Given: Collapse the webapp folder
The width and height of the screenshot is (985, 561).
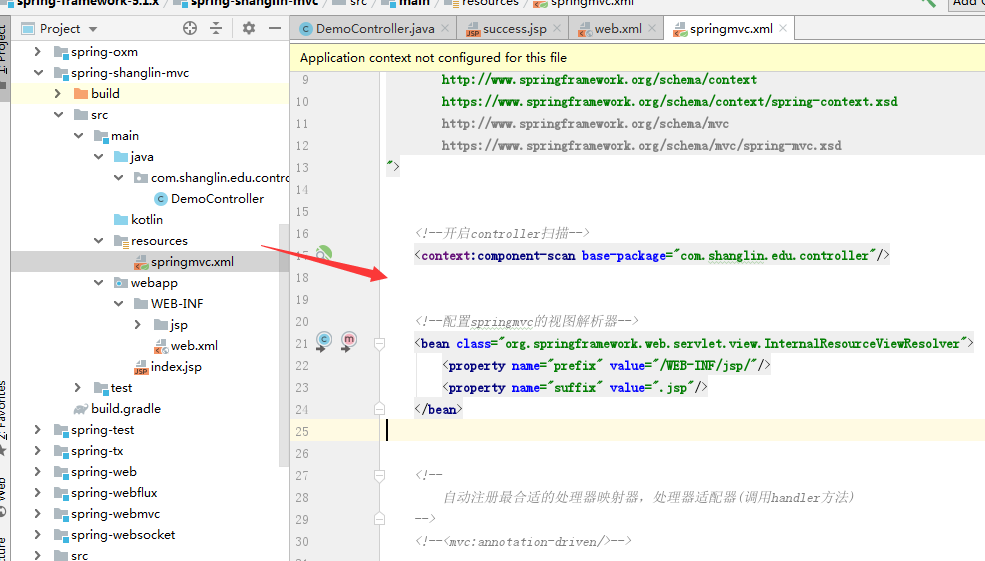Looking at the screenshot, I should [x=98, y=283].
